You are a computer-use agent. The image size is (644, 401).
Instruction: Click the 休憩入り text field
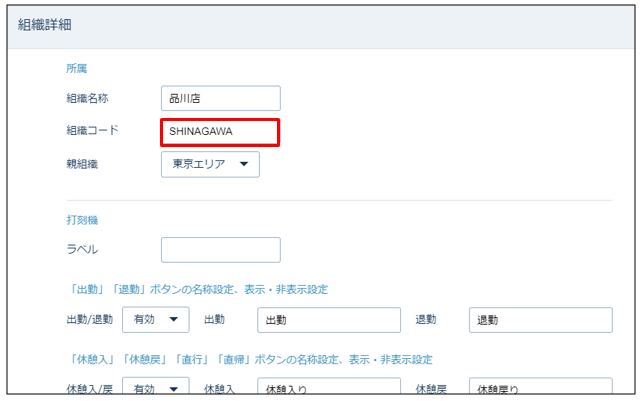tap(328, 388)
